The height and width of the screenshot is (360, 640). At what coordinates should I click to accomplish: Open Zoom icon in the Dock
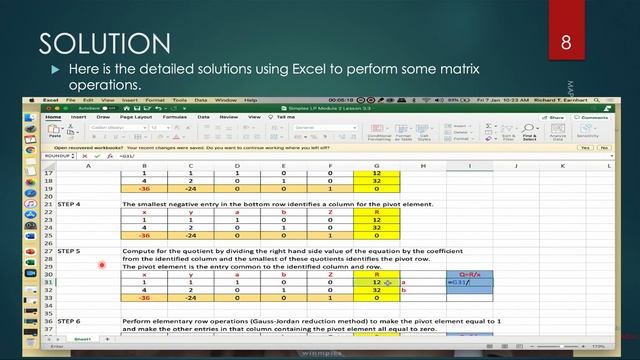[x=31, y=273]
